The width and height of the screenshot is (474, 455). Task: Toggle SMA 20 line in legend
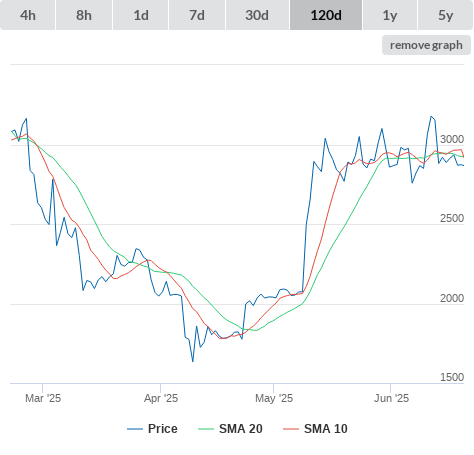[x=230, y=429]
